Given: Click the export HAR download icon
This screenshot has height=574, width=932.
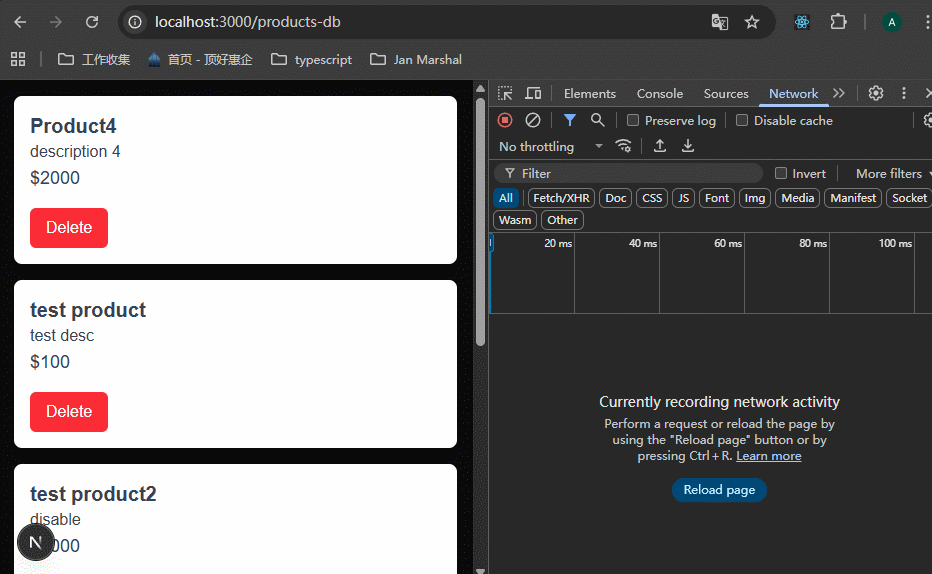Looking at the screenshot, I should (x=688, y=146).
